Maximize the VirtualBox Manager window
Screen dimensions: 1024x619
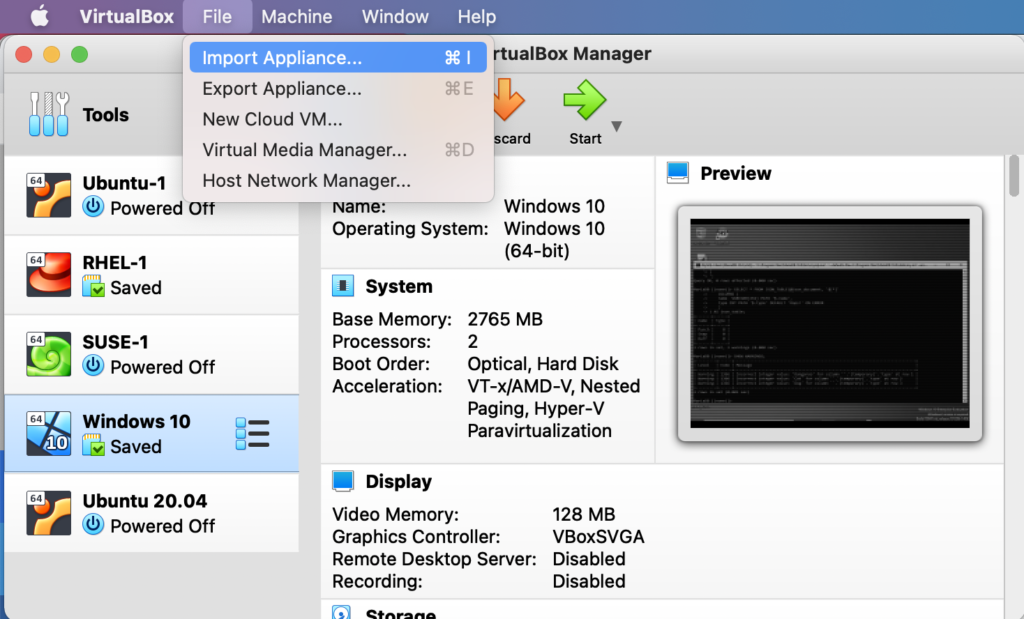tap(80, 54)
